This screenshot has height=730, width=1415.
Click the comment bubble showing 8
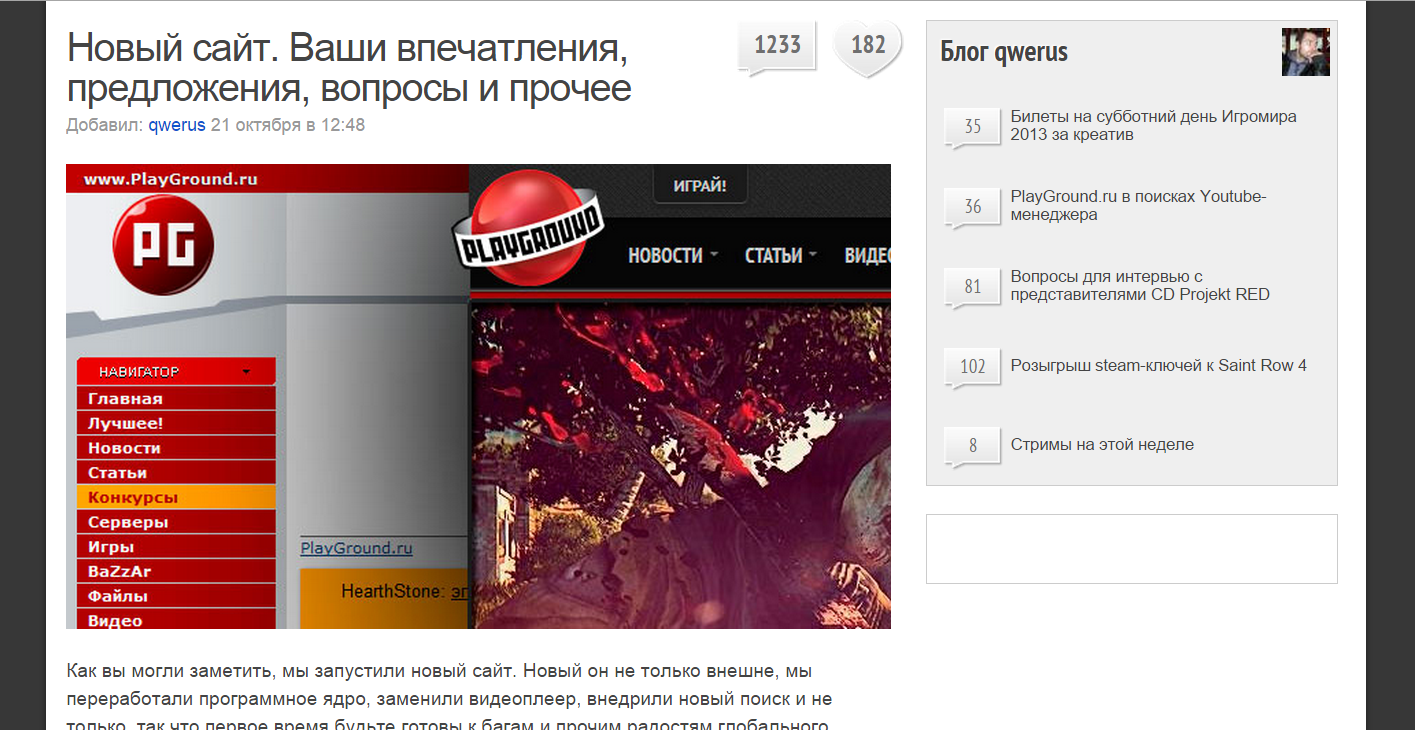[x=972, y=447]
